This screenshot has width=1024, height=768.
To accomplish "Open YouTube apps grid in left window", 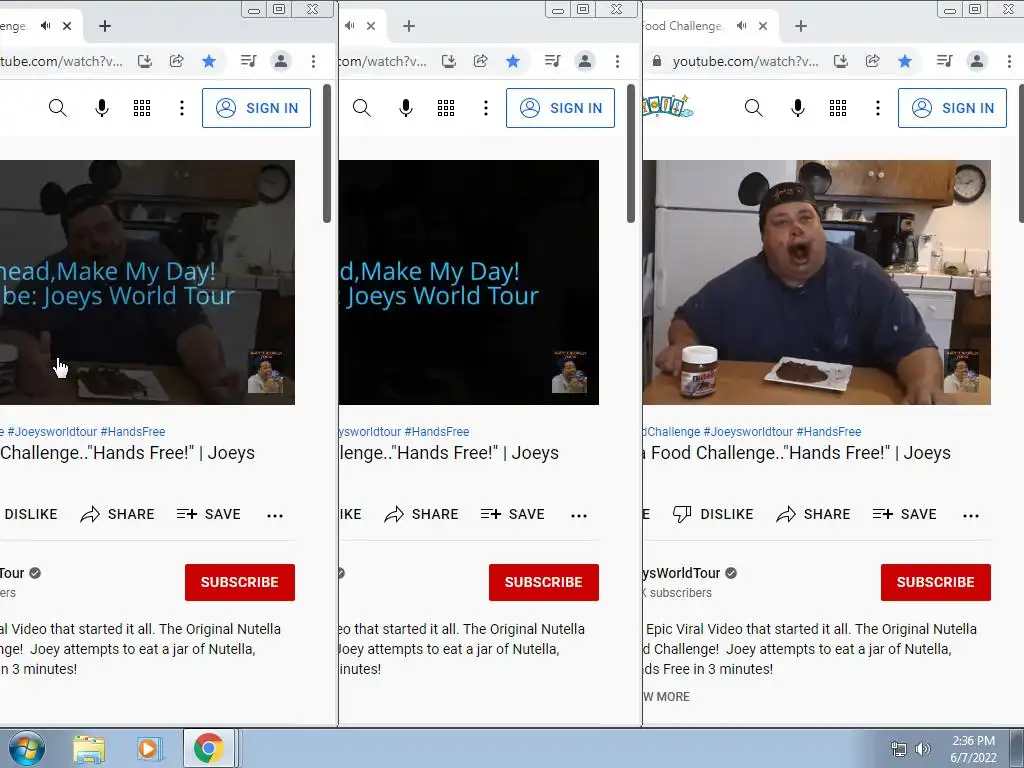I will pyautogui.click(x=142, y=108).
